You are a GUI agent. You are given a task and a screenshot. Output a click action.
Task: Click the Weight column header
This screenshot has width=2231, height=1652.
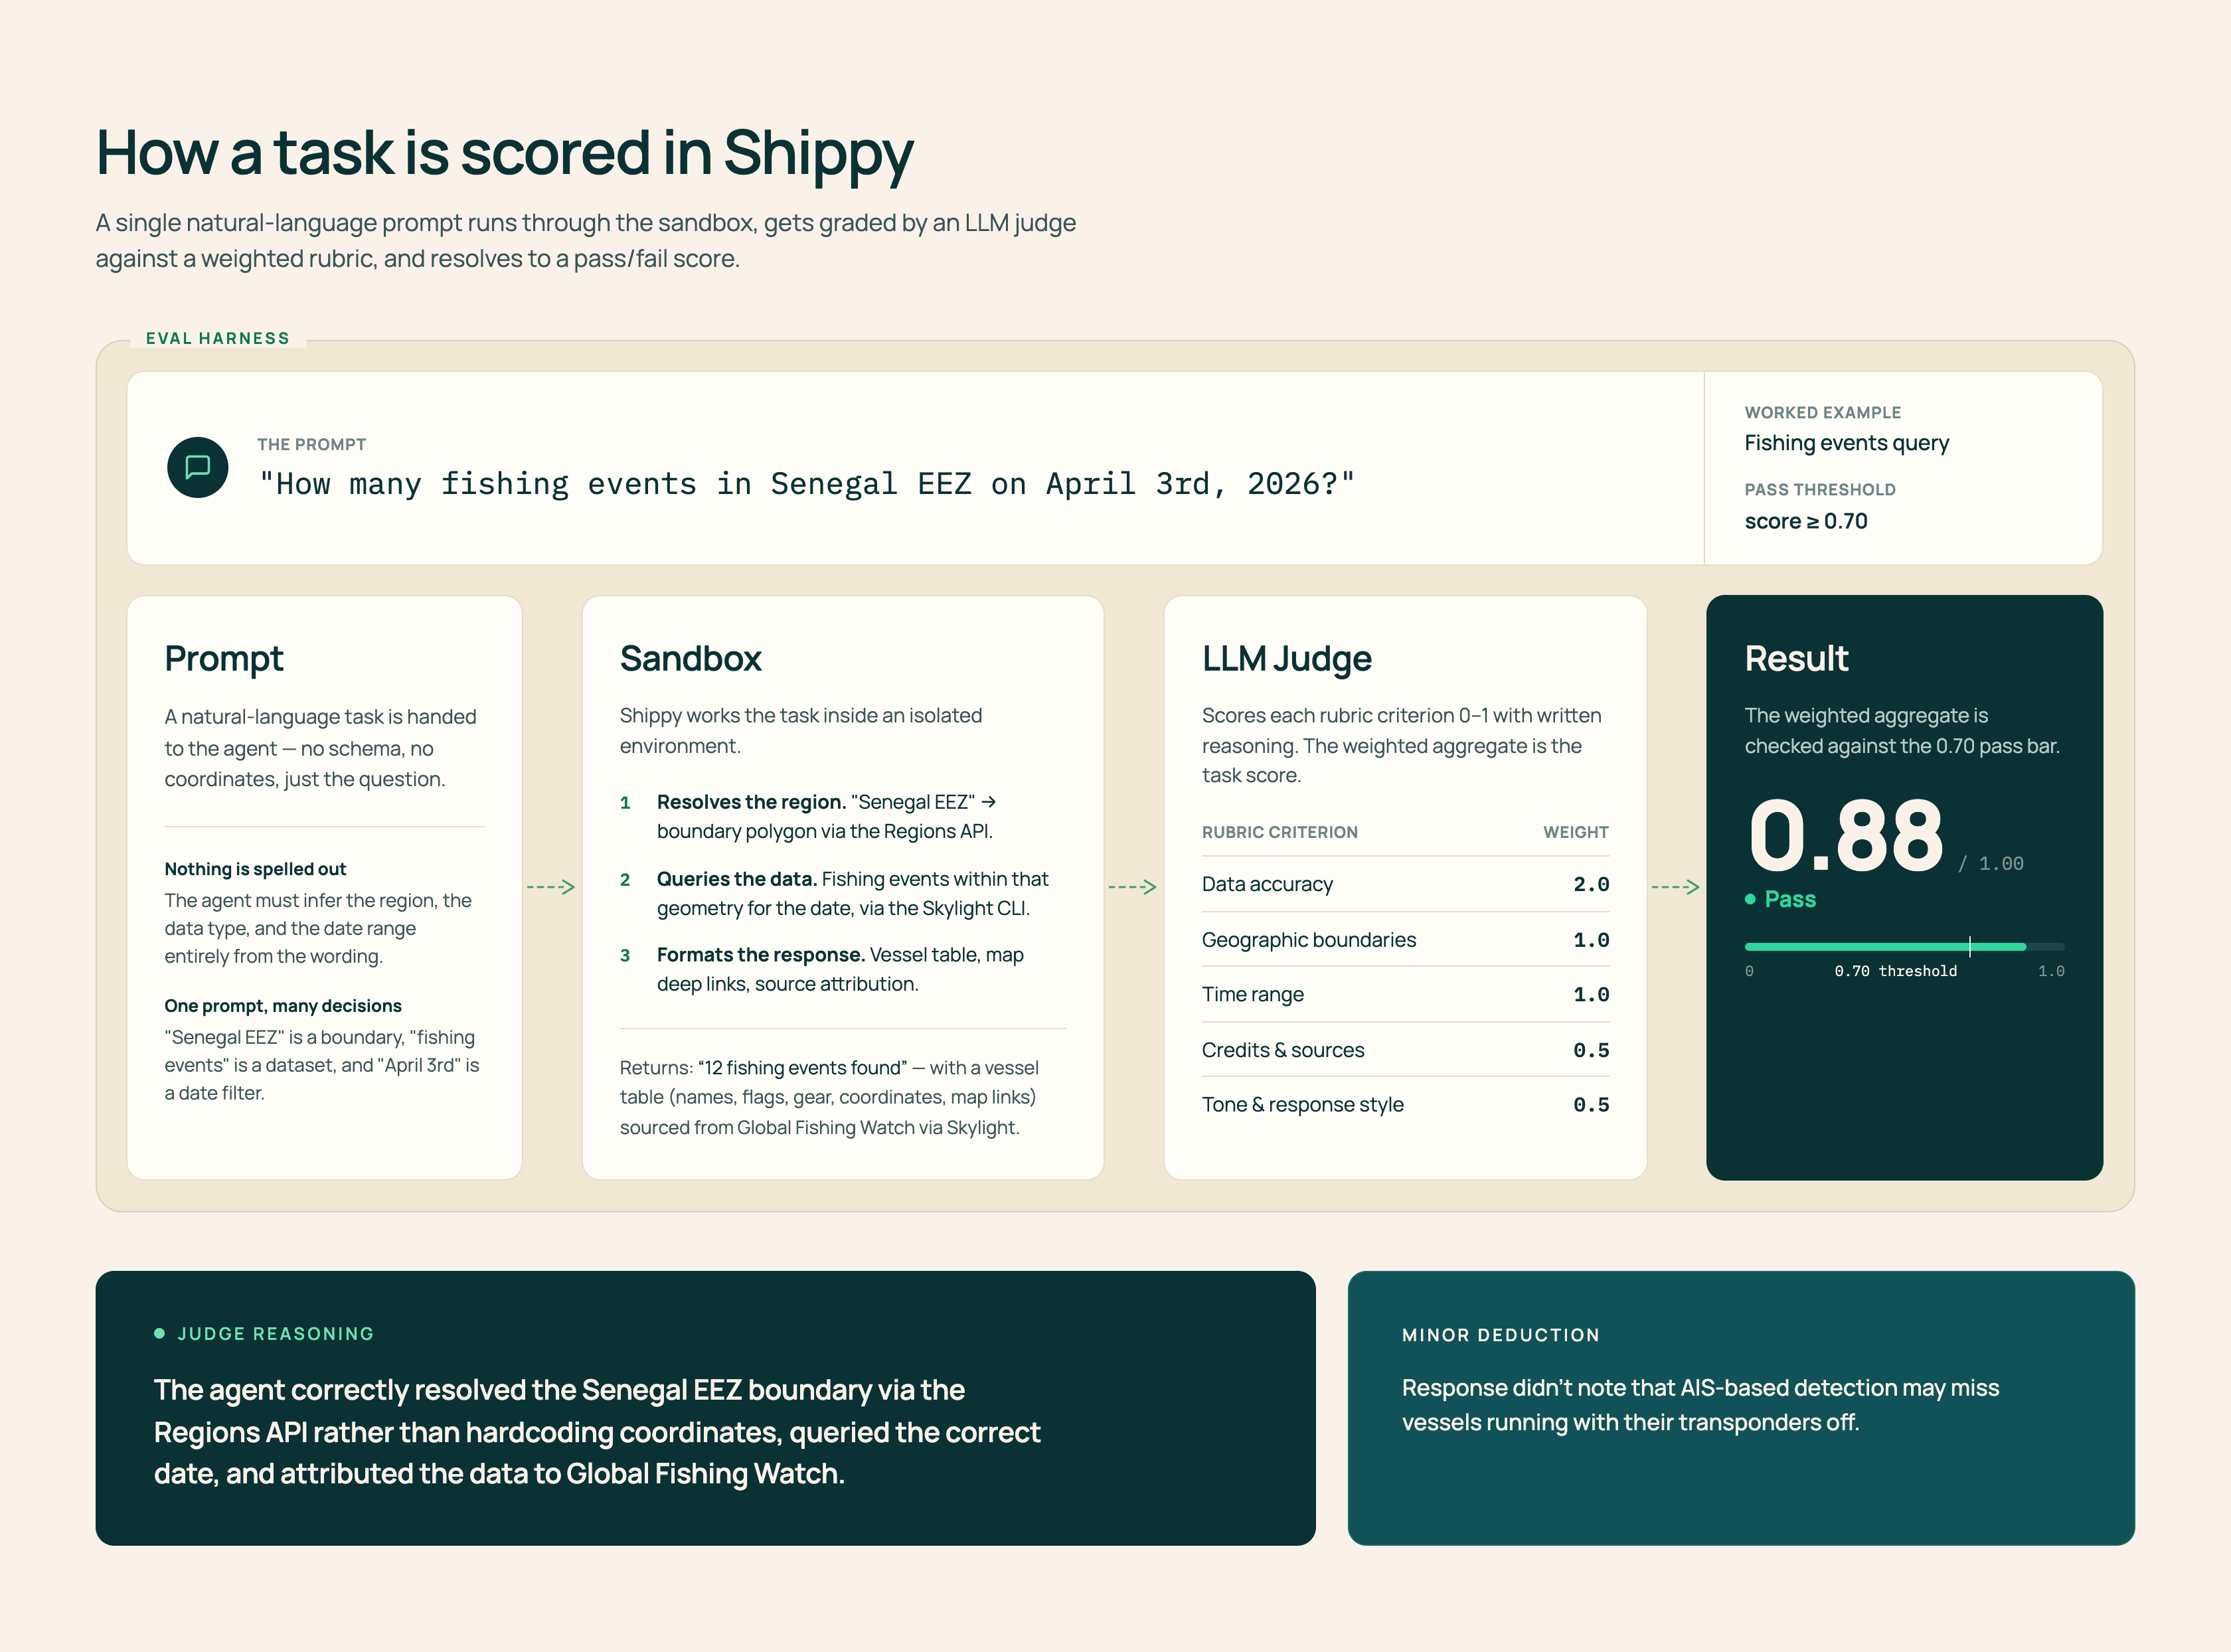click(1576, 832)
